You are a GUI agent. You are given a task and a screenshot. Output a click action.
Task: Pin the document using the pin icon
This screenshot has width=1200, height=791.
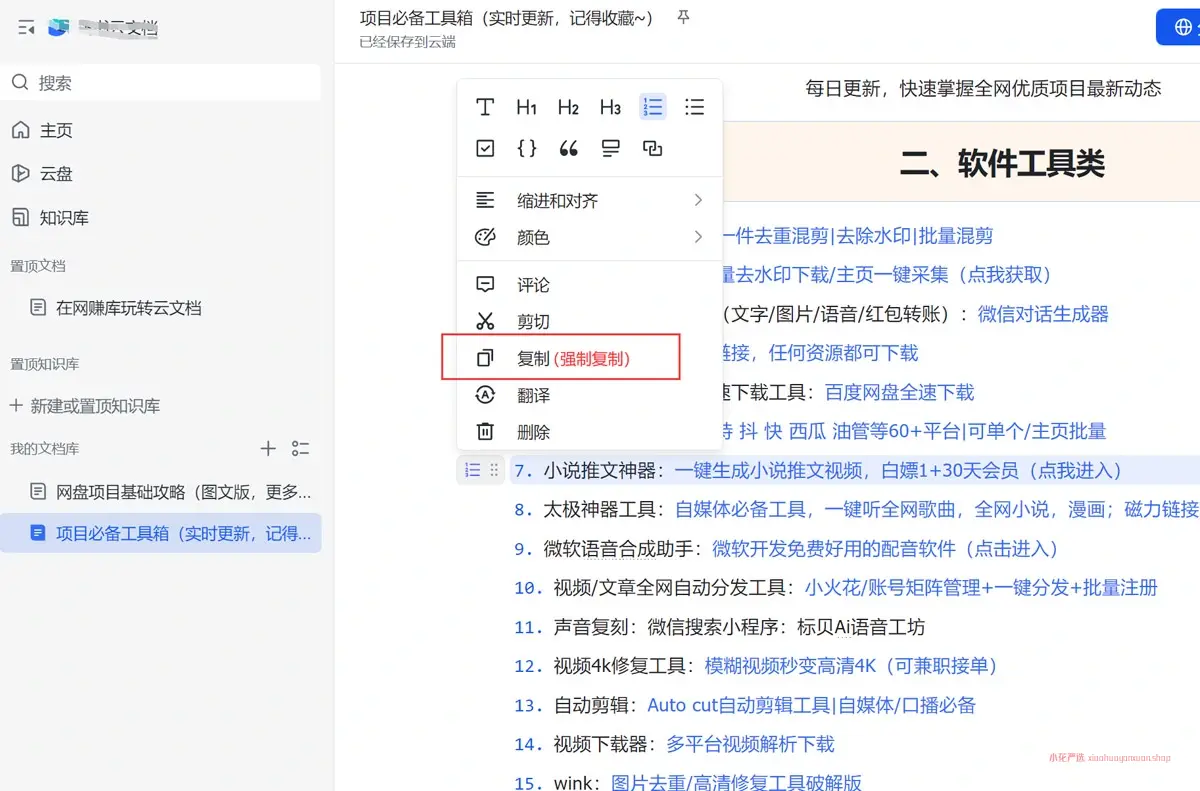tap(683, 17)
